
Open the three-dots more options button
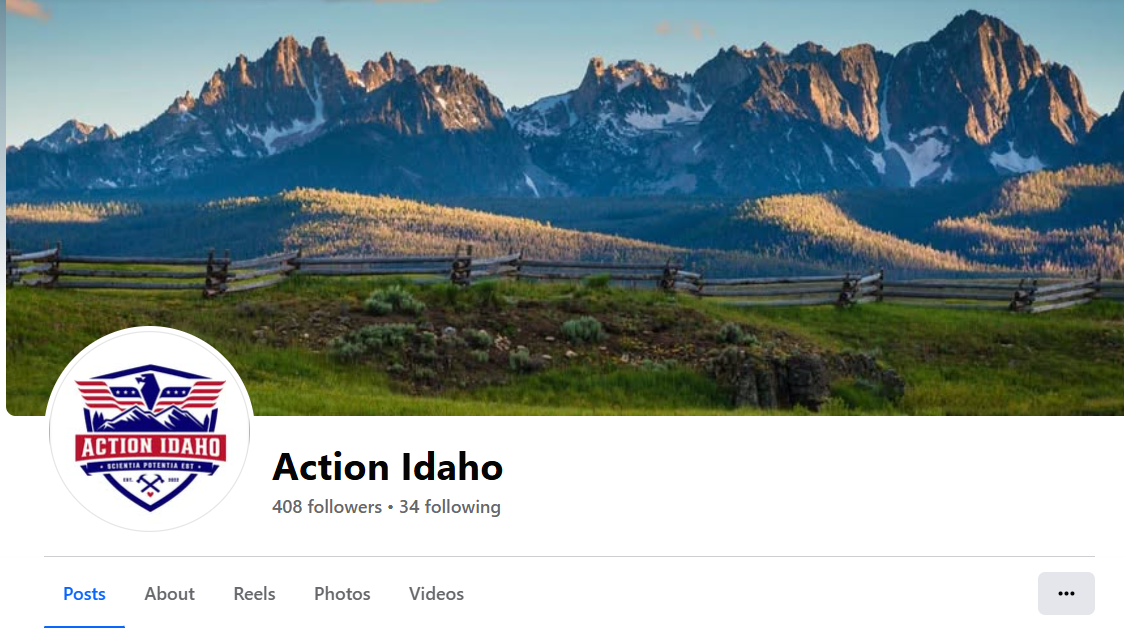1066,594
